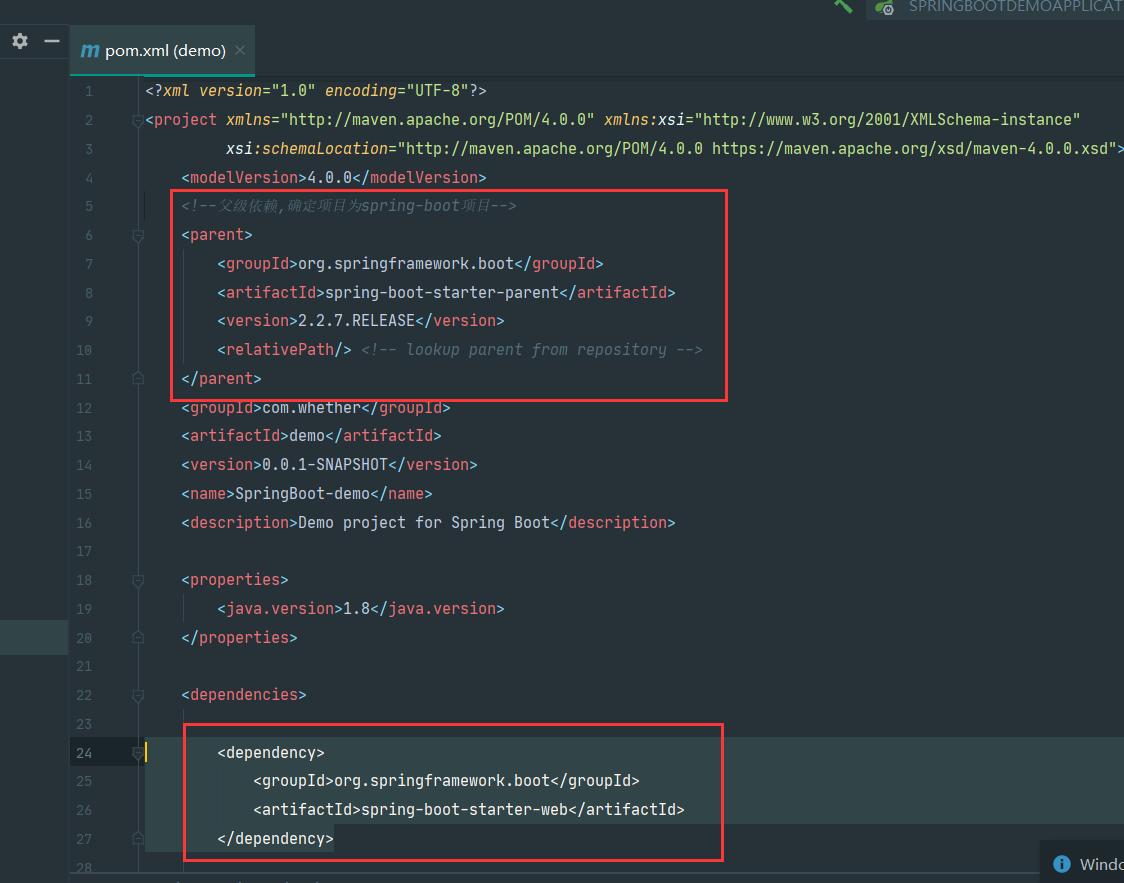The image size is (1124, 883).
Task: Click the relativePath tag on line 10
Action: (x=285, y=350)
